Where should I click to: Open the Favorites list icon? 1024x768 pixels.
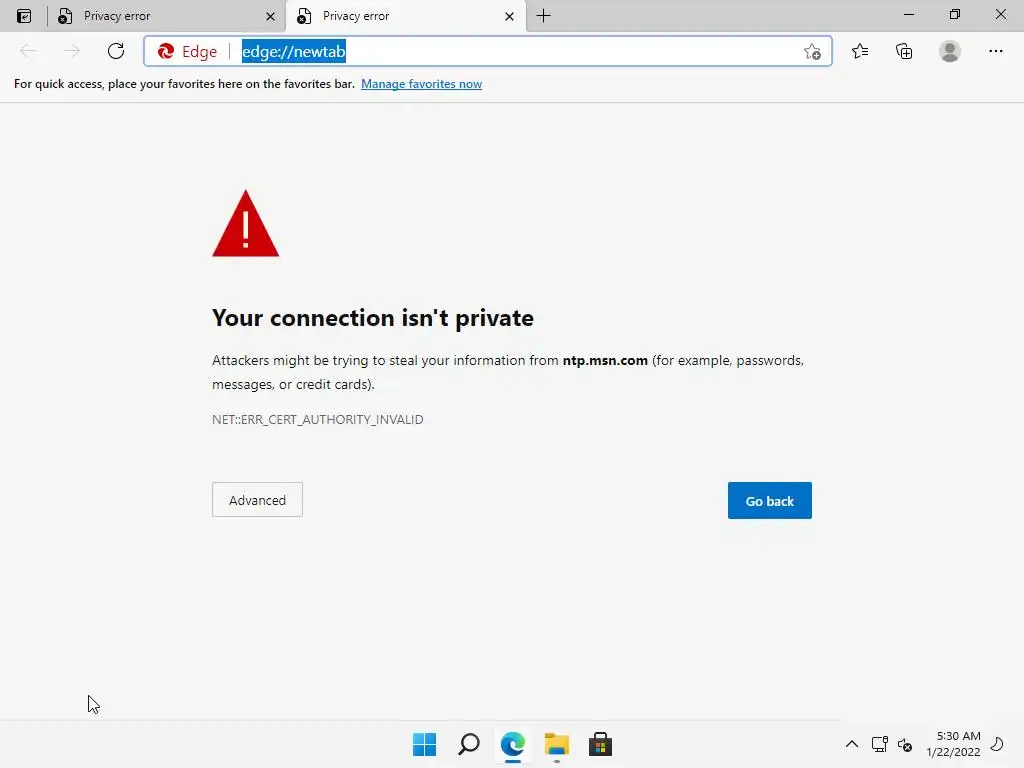point(860,51)
